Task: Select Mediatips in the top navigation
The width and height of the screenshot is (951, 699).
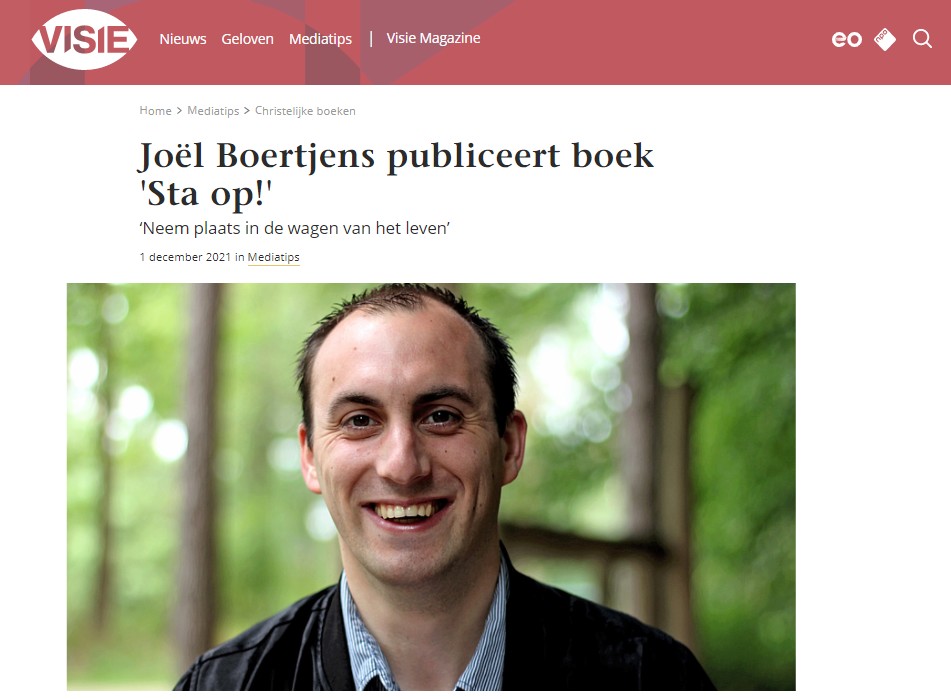Action: (x=320, y=39)
